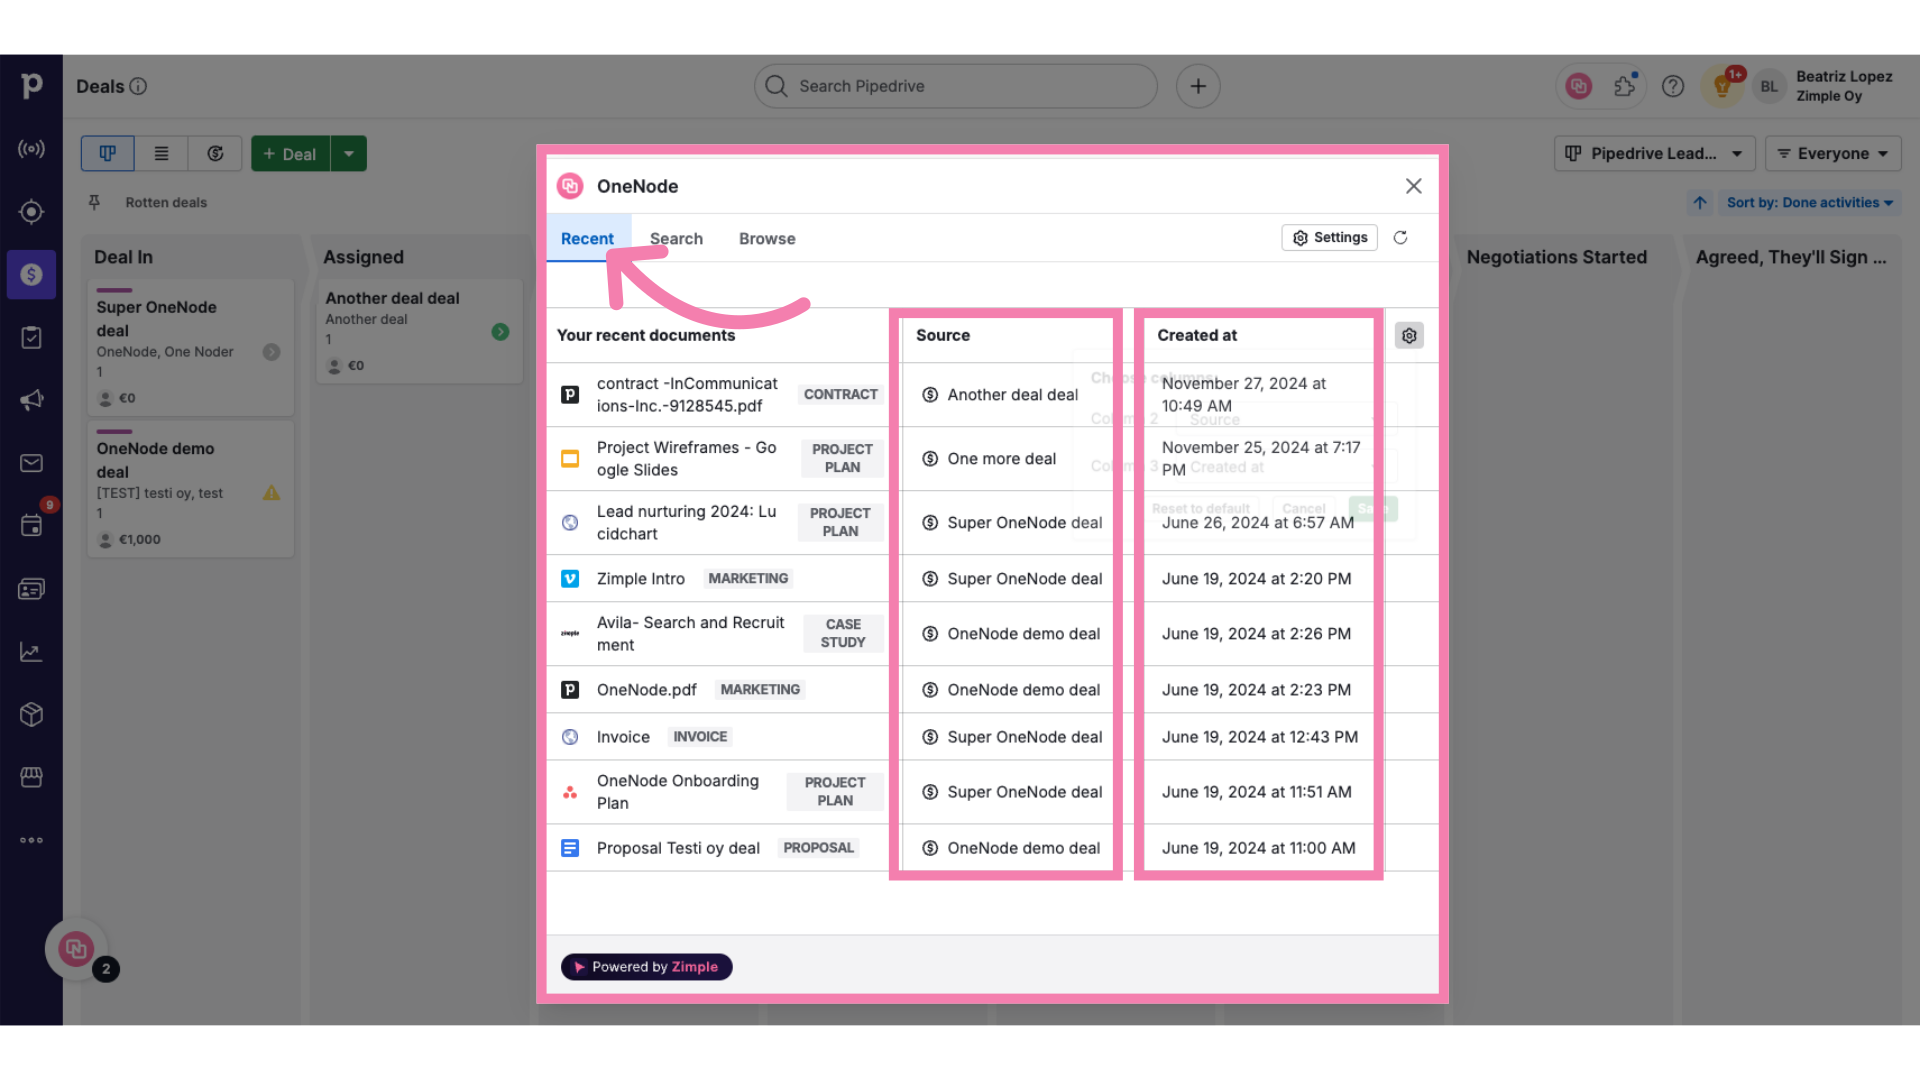Open Lead nurturing 2024: Lucidchart document

point(686,523)
